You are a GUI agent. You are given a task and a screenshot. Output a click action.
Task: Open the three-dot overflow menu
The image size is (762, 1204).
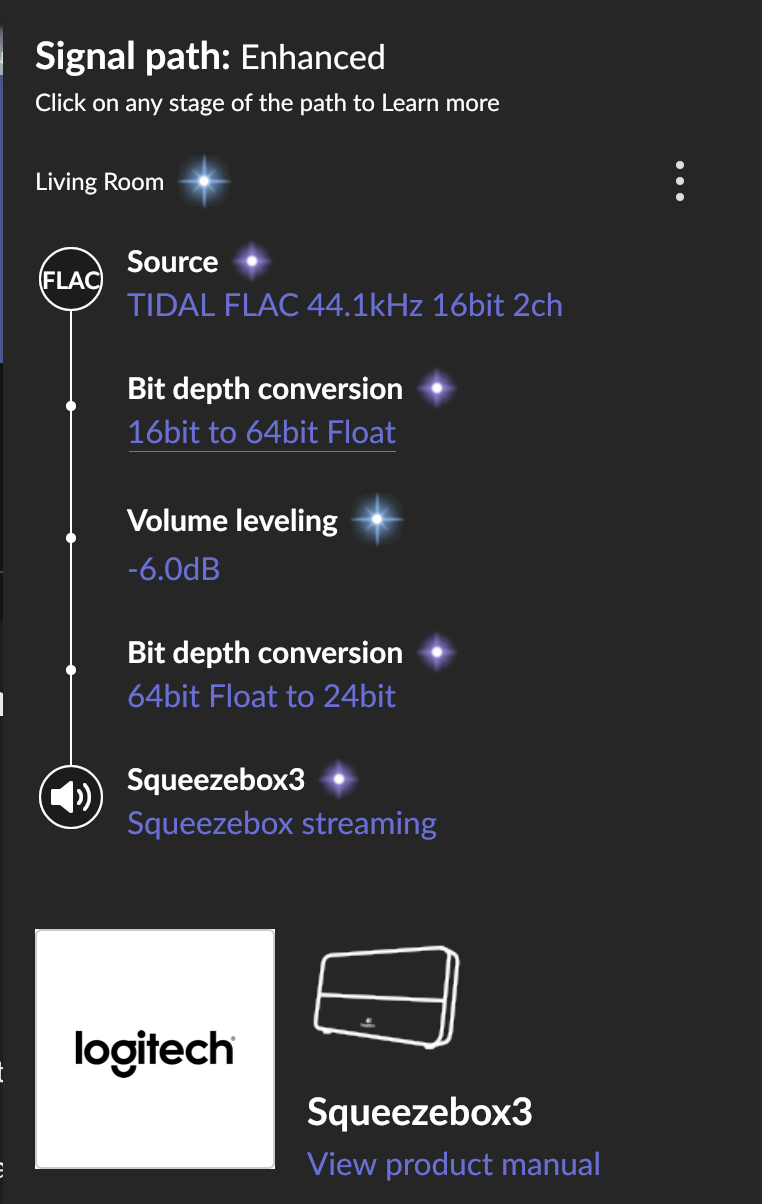(x=679, y=181)
